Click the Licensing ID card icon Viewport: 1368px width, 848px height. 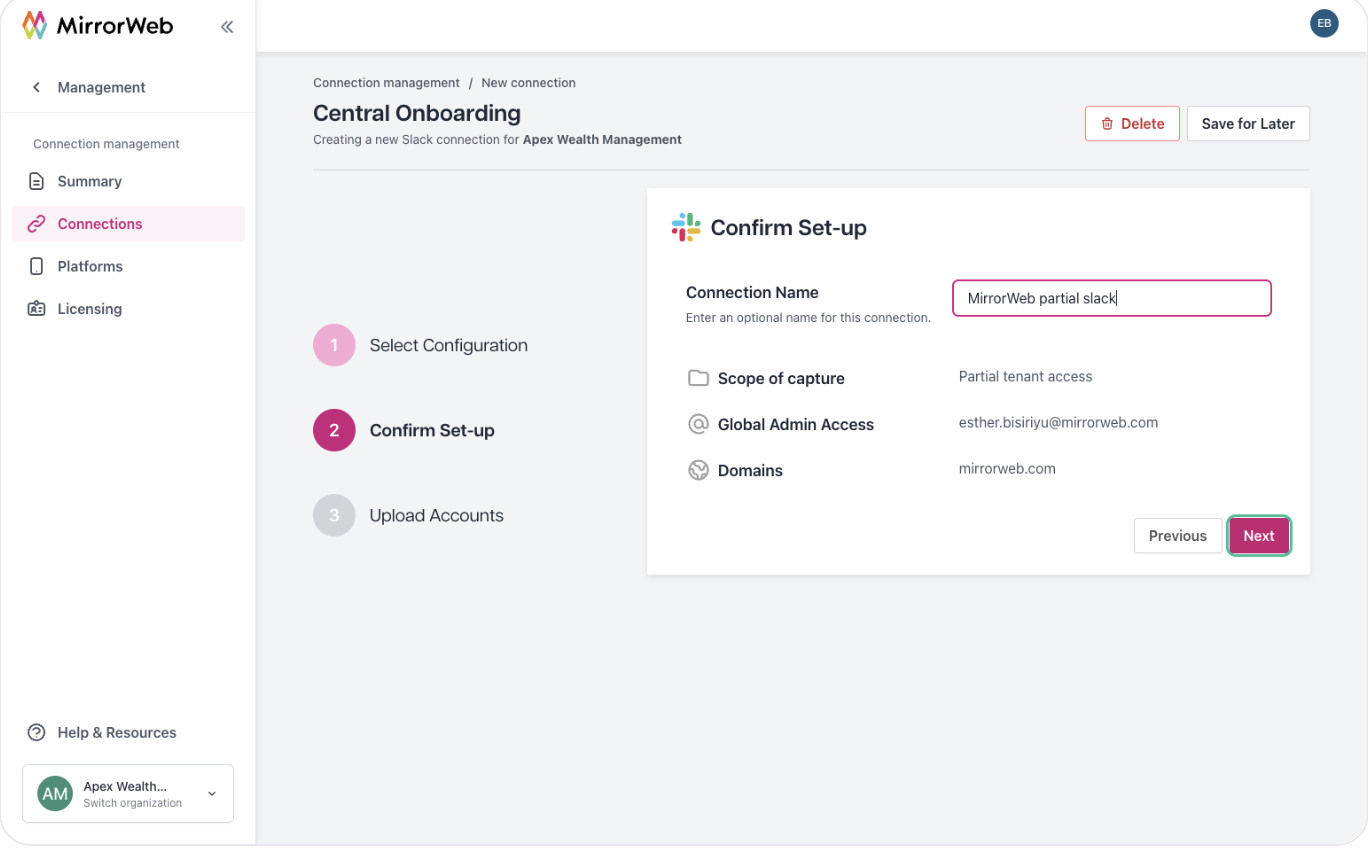[x=37, y=309]
